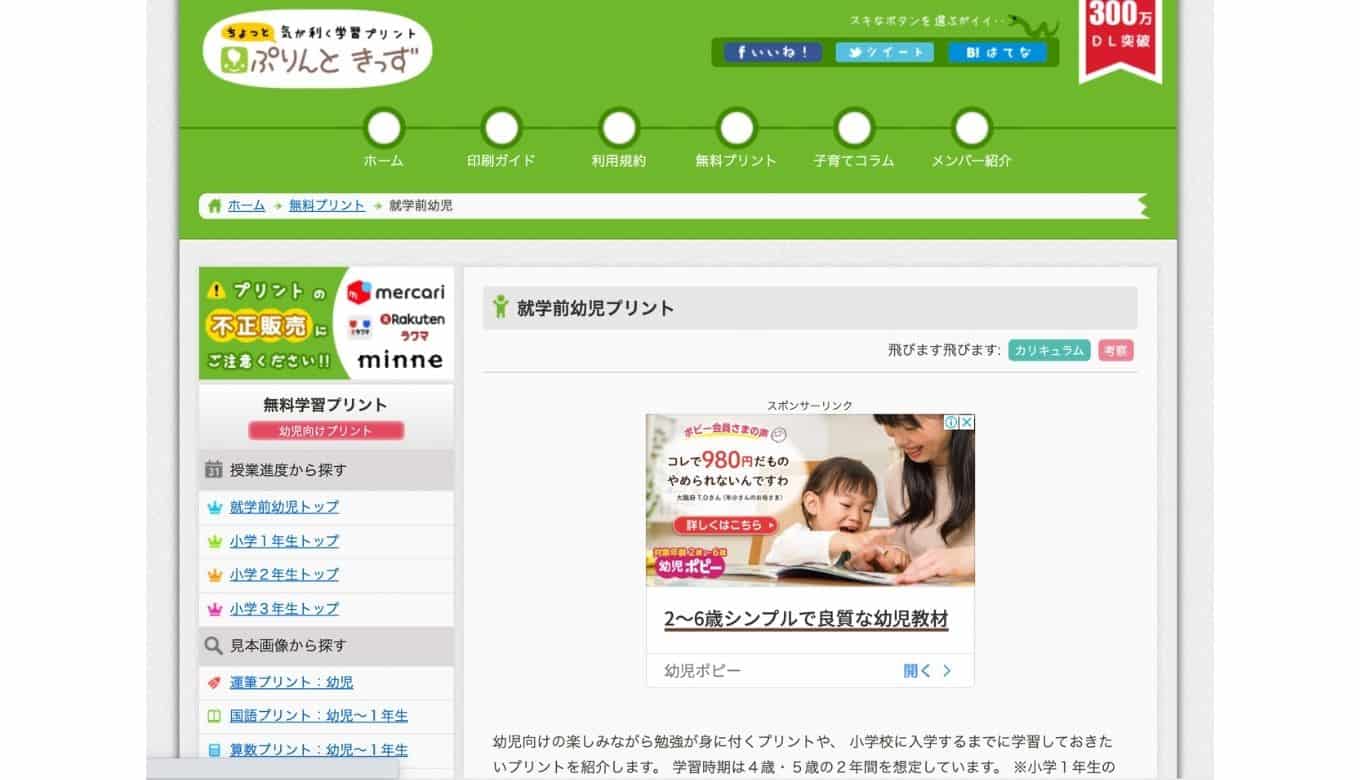Open メンバー紹介 from the navigation menu
The image size is (1360, 780).
click(969, 158)
